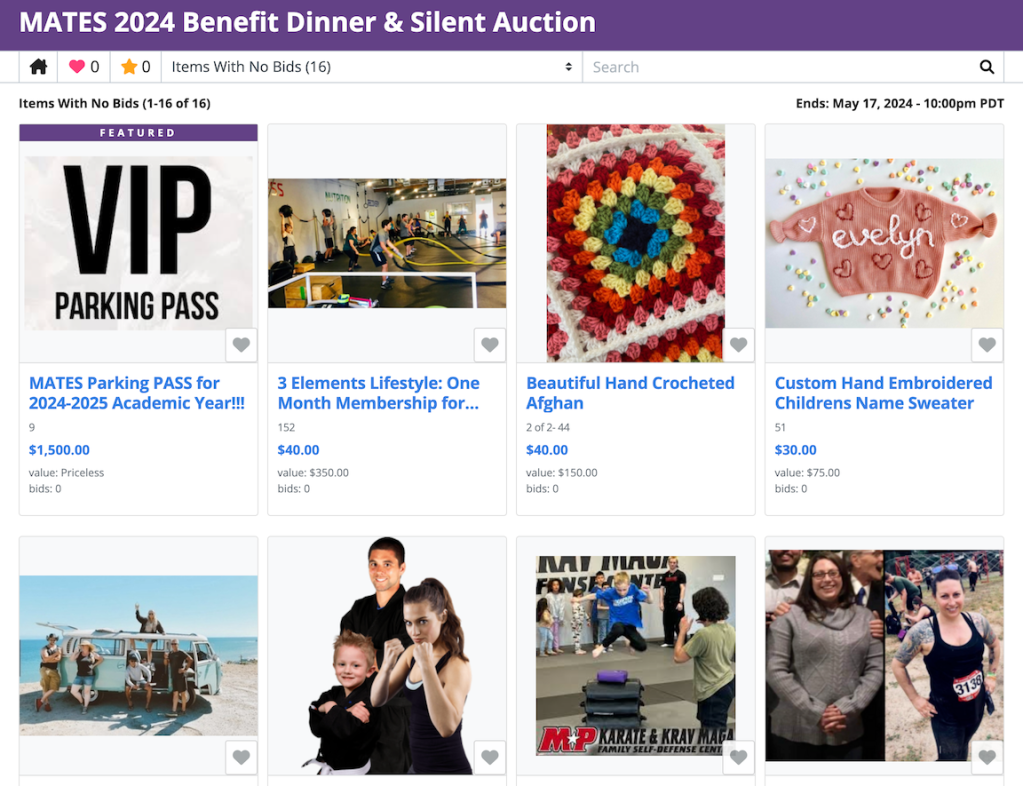The width and height of the screenshot is (1023, 786).
Task: Favorite the Custom Embroidered Name Sweater
Action: click(x=987, y=345)
